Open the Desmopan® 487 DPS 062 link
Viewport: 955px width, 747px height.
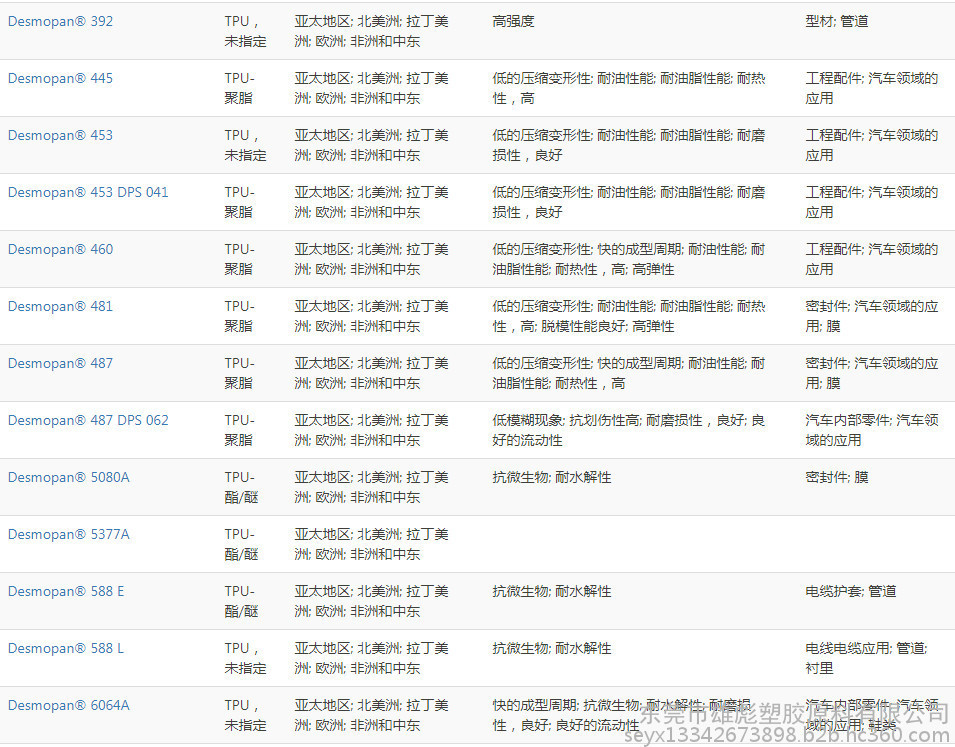coord(88,420)
